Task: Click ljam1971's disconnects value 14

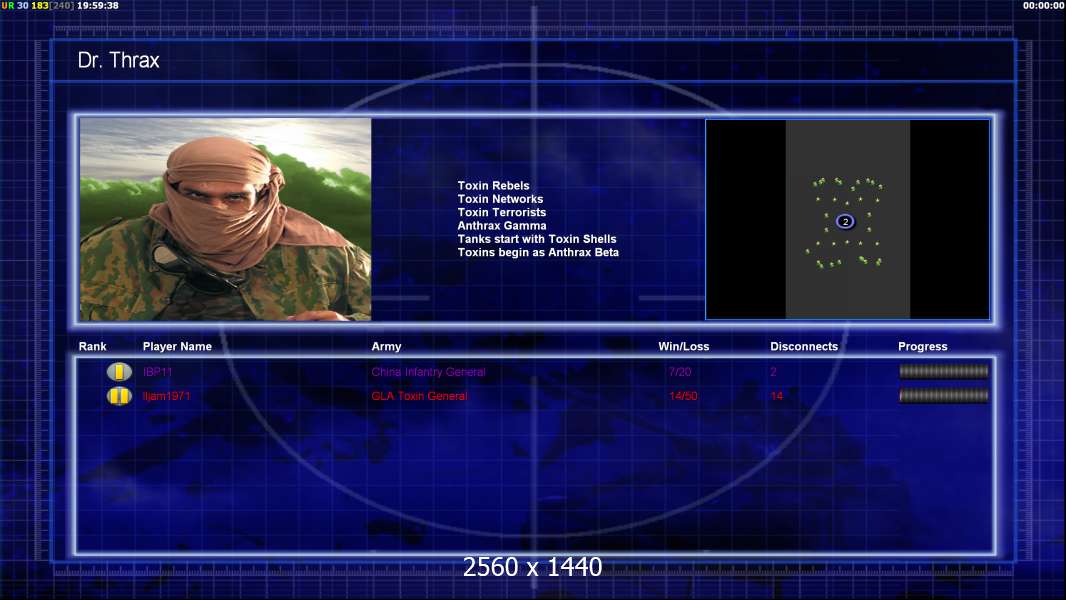Action: [776, 396]
